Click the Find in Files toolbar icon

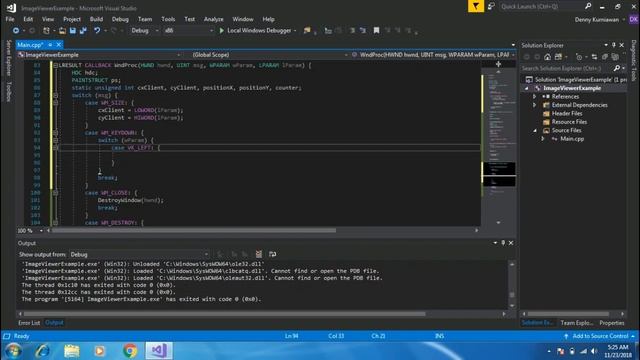click(307, 31)
